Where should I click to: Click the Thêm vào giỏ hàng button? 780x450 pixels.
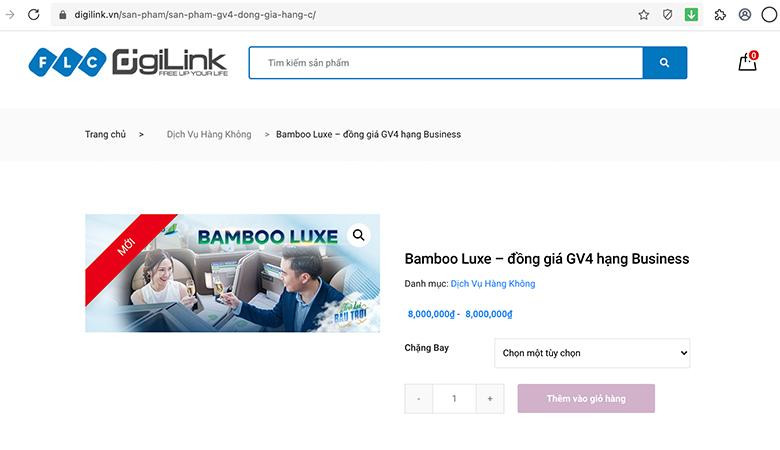click(586, 398)
